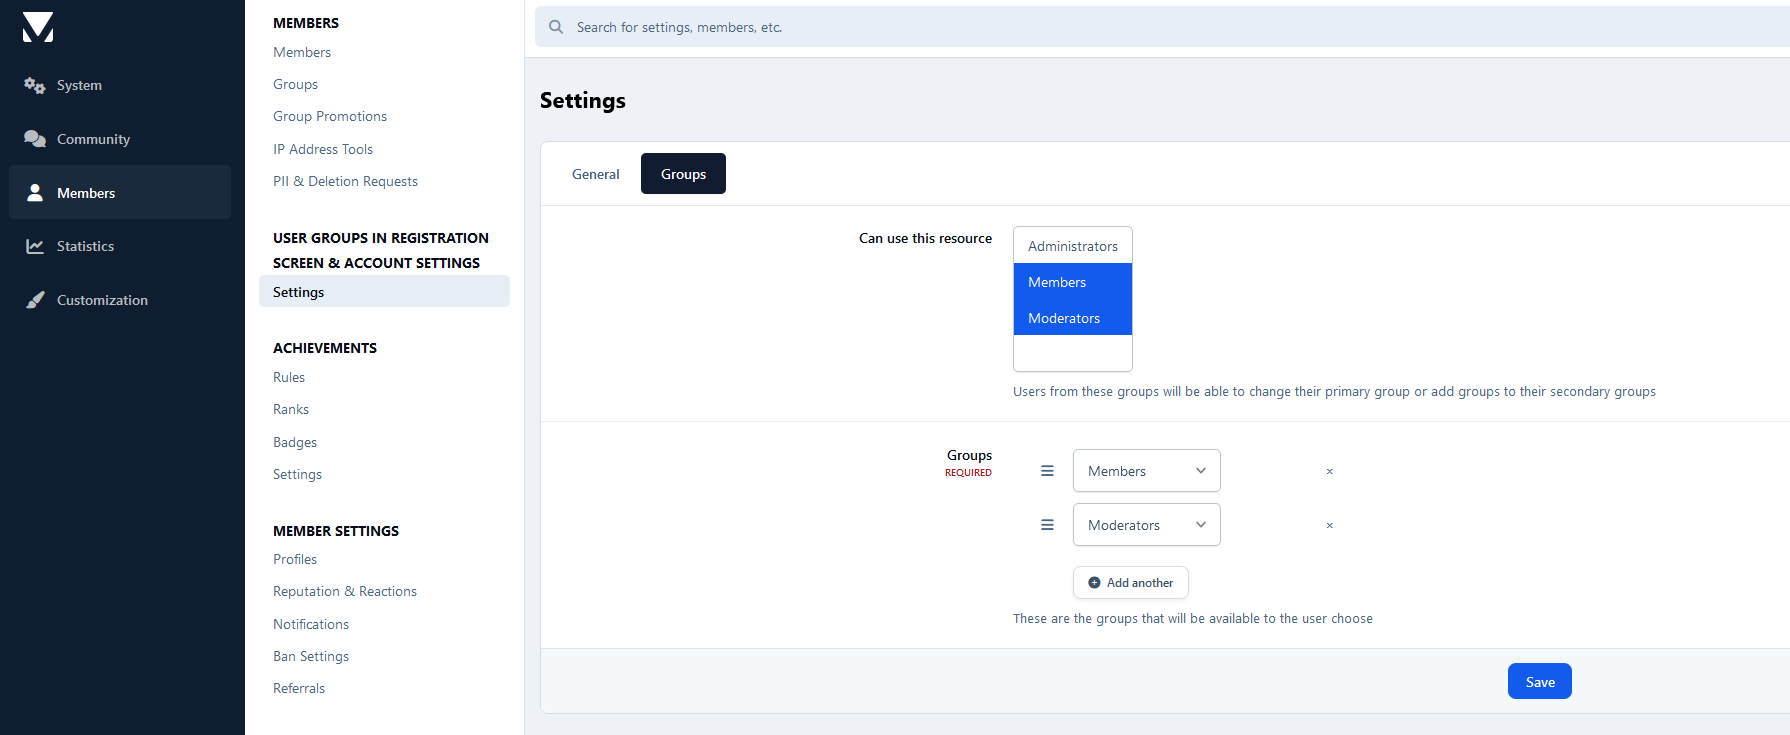1790x735 pixels.
Task: Open the System section gears icon
Action: pyautogui.click(x=35, y=86)
